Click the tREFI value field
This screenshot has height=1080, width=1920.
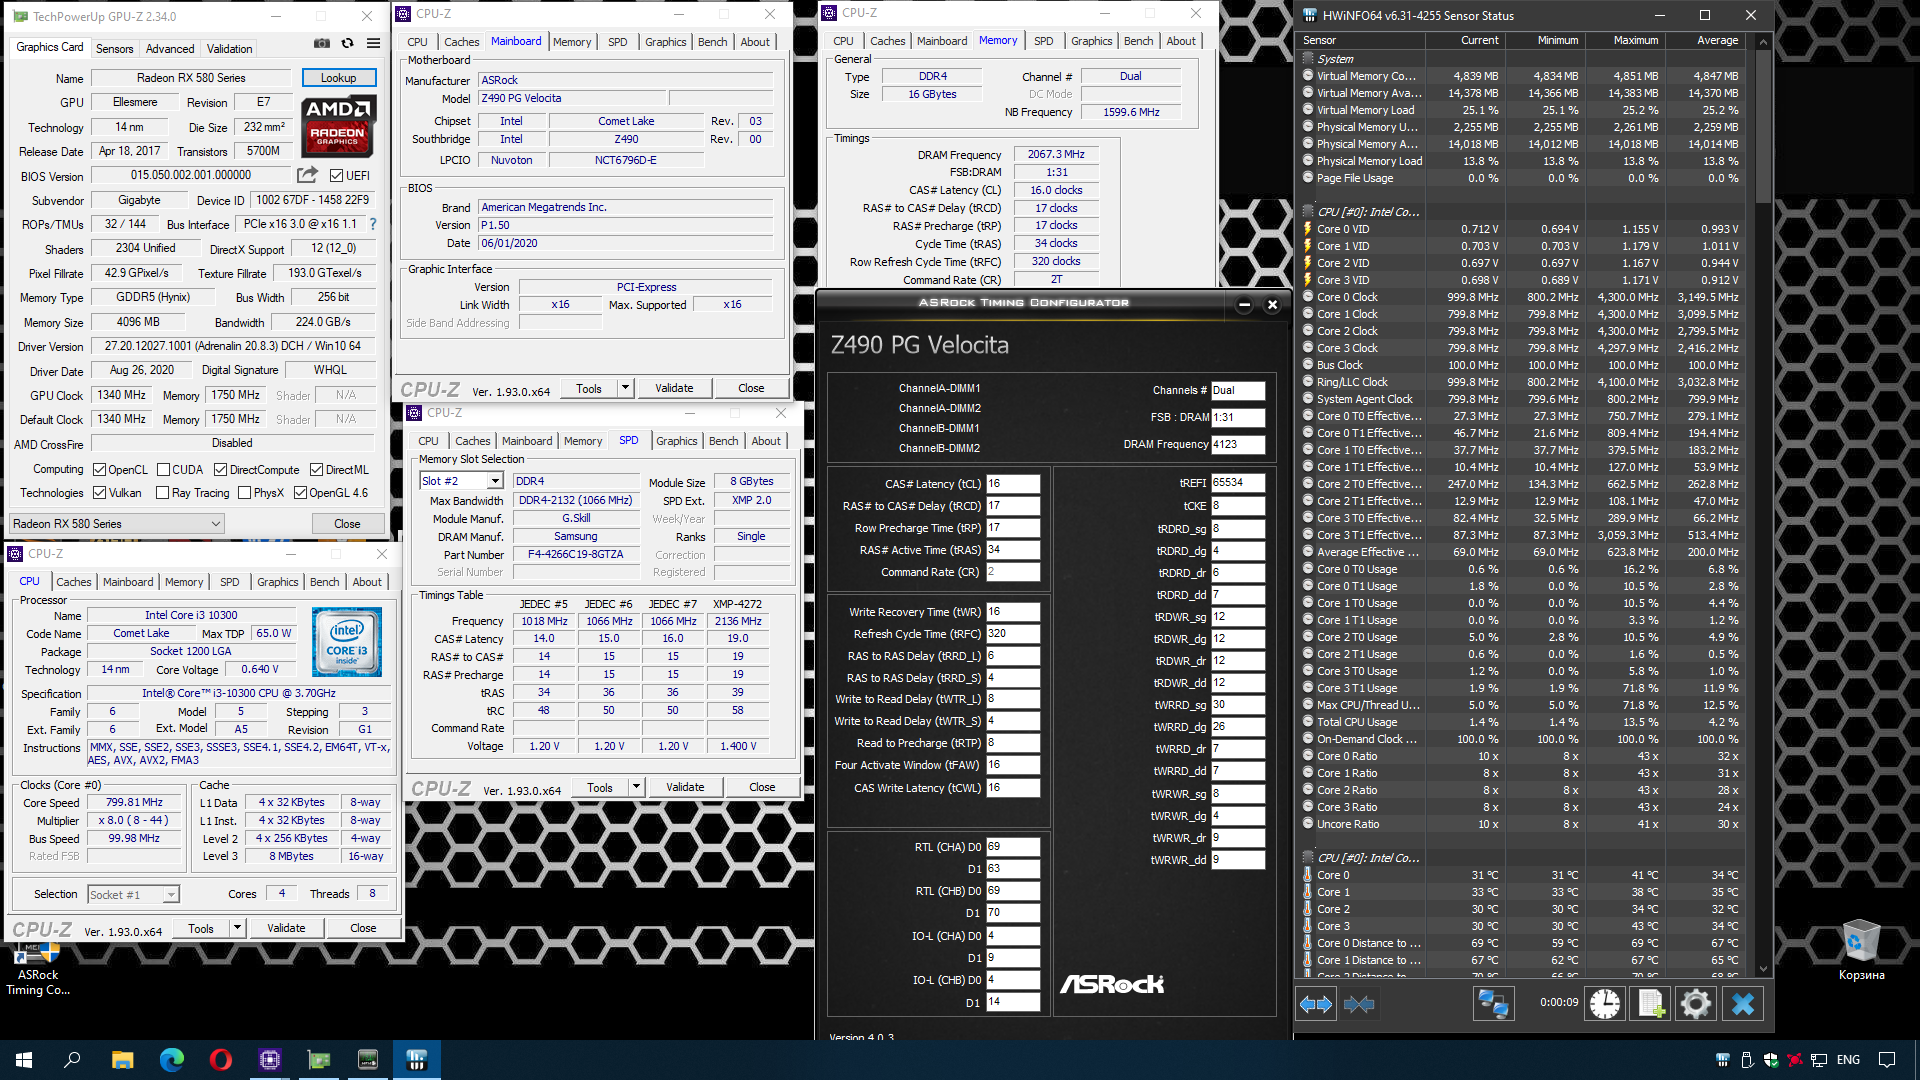(1237, 483)
